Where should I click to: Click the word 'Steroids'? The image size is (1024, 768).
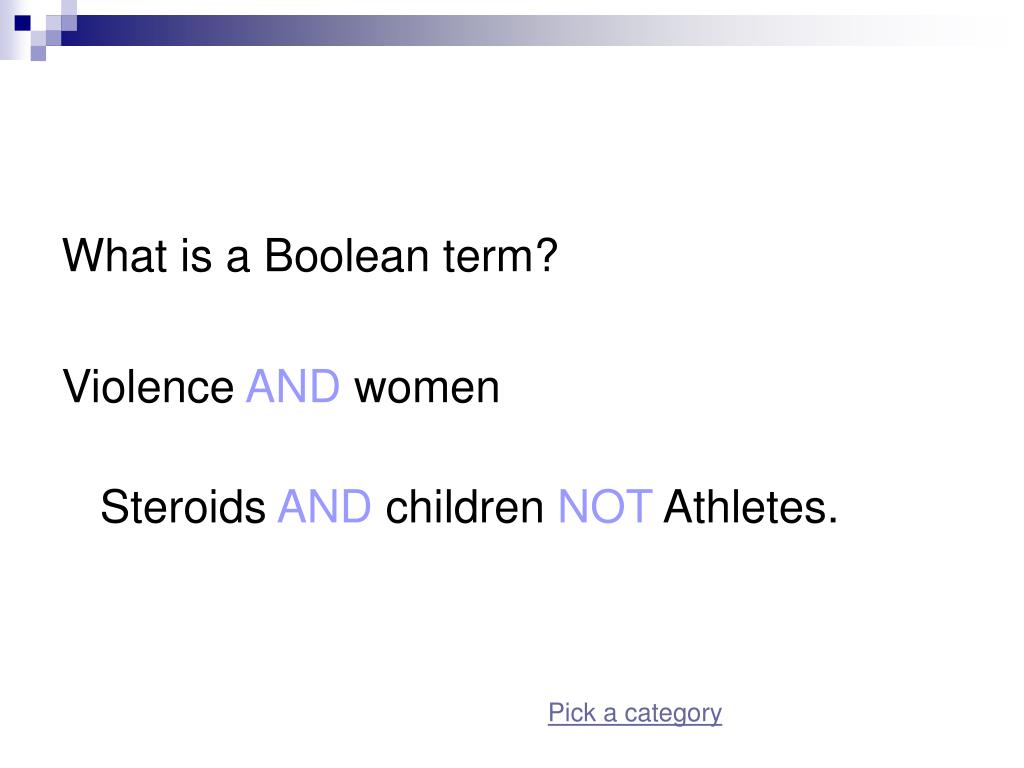[183, 507]
